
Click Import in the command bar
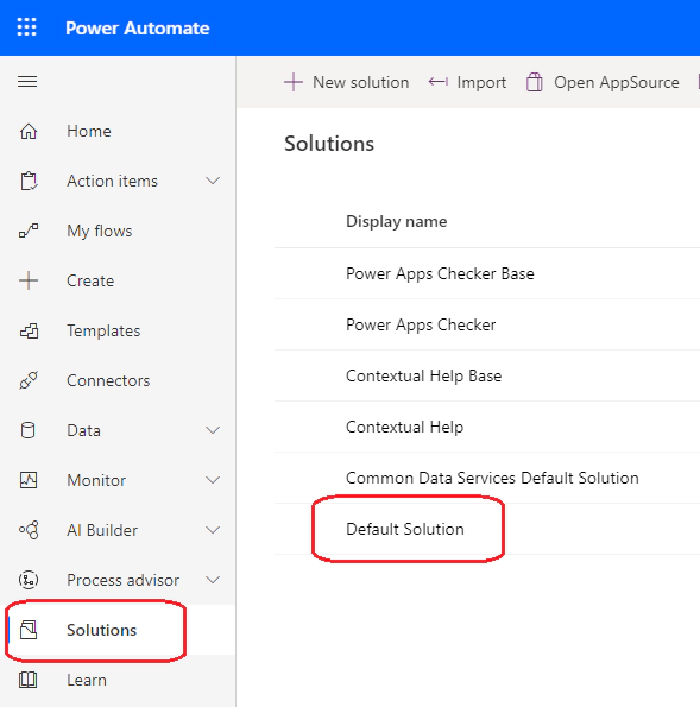tap(468, 83)
